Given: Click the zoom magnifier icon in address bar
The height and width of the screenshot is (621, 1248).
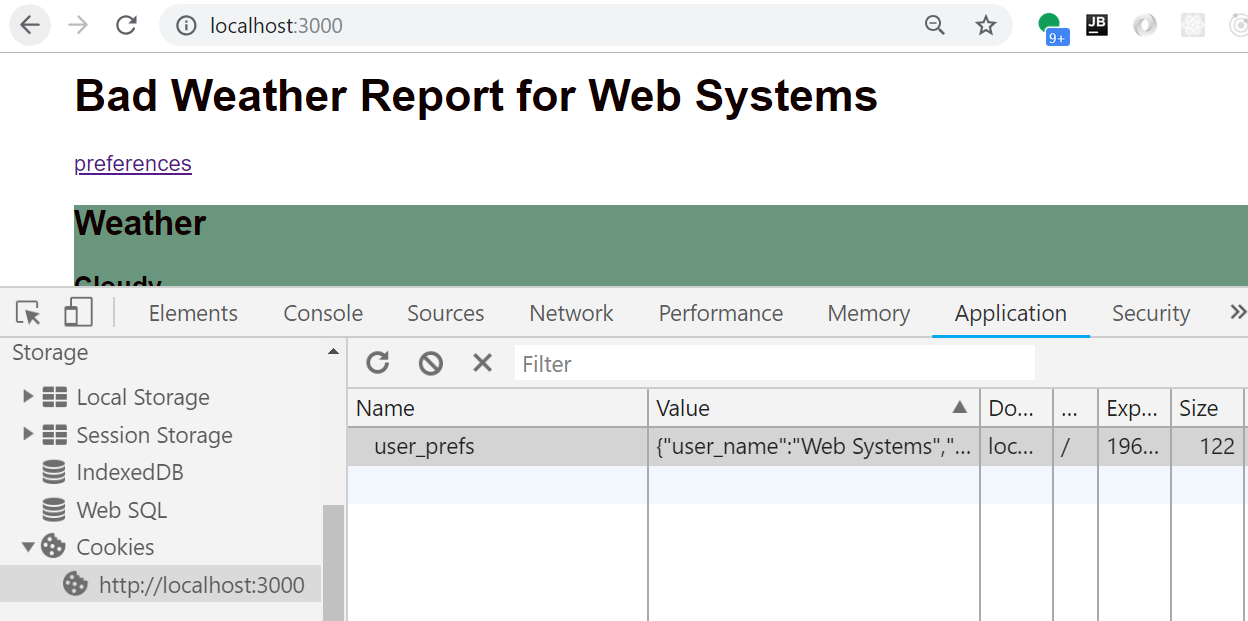Looking at the screenshot, I should click(x=935, y=25).
